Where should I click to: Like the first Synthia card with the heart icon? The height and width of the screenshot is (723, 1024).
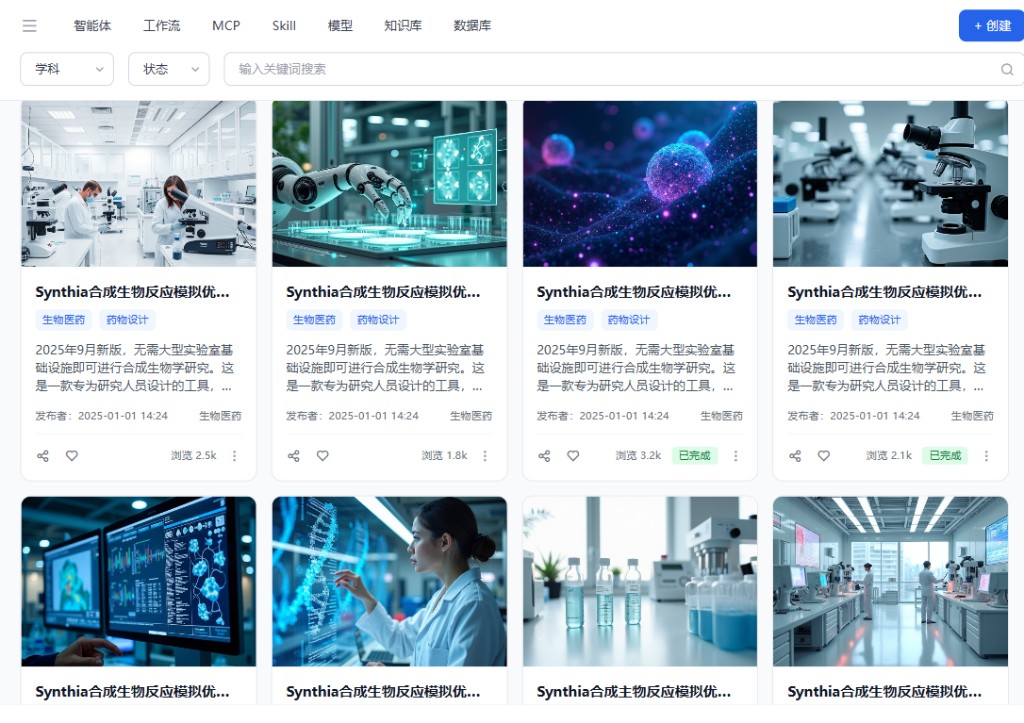click(71, 455)
